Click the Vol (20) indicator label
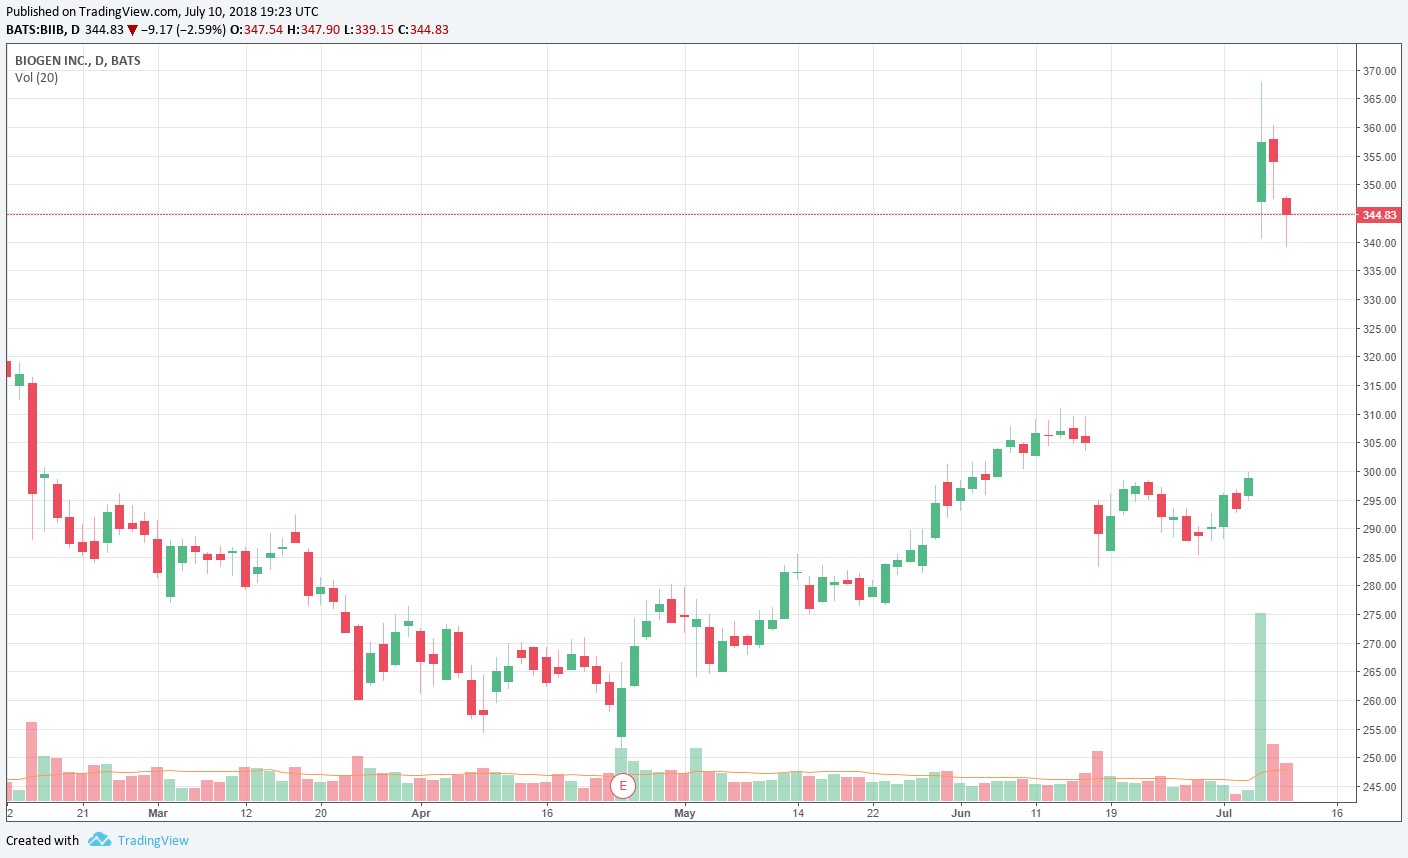The width and height of the screenshot is (1408, 858). click(x=37, y=78)
